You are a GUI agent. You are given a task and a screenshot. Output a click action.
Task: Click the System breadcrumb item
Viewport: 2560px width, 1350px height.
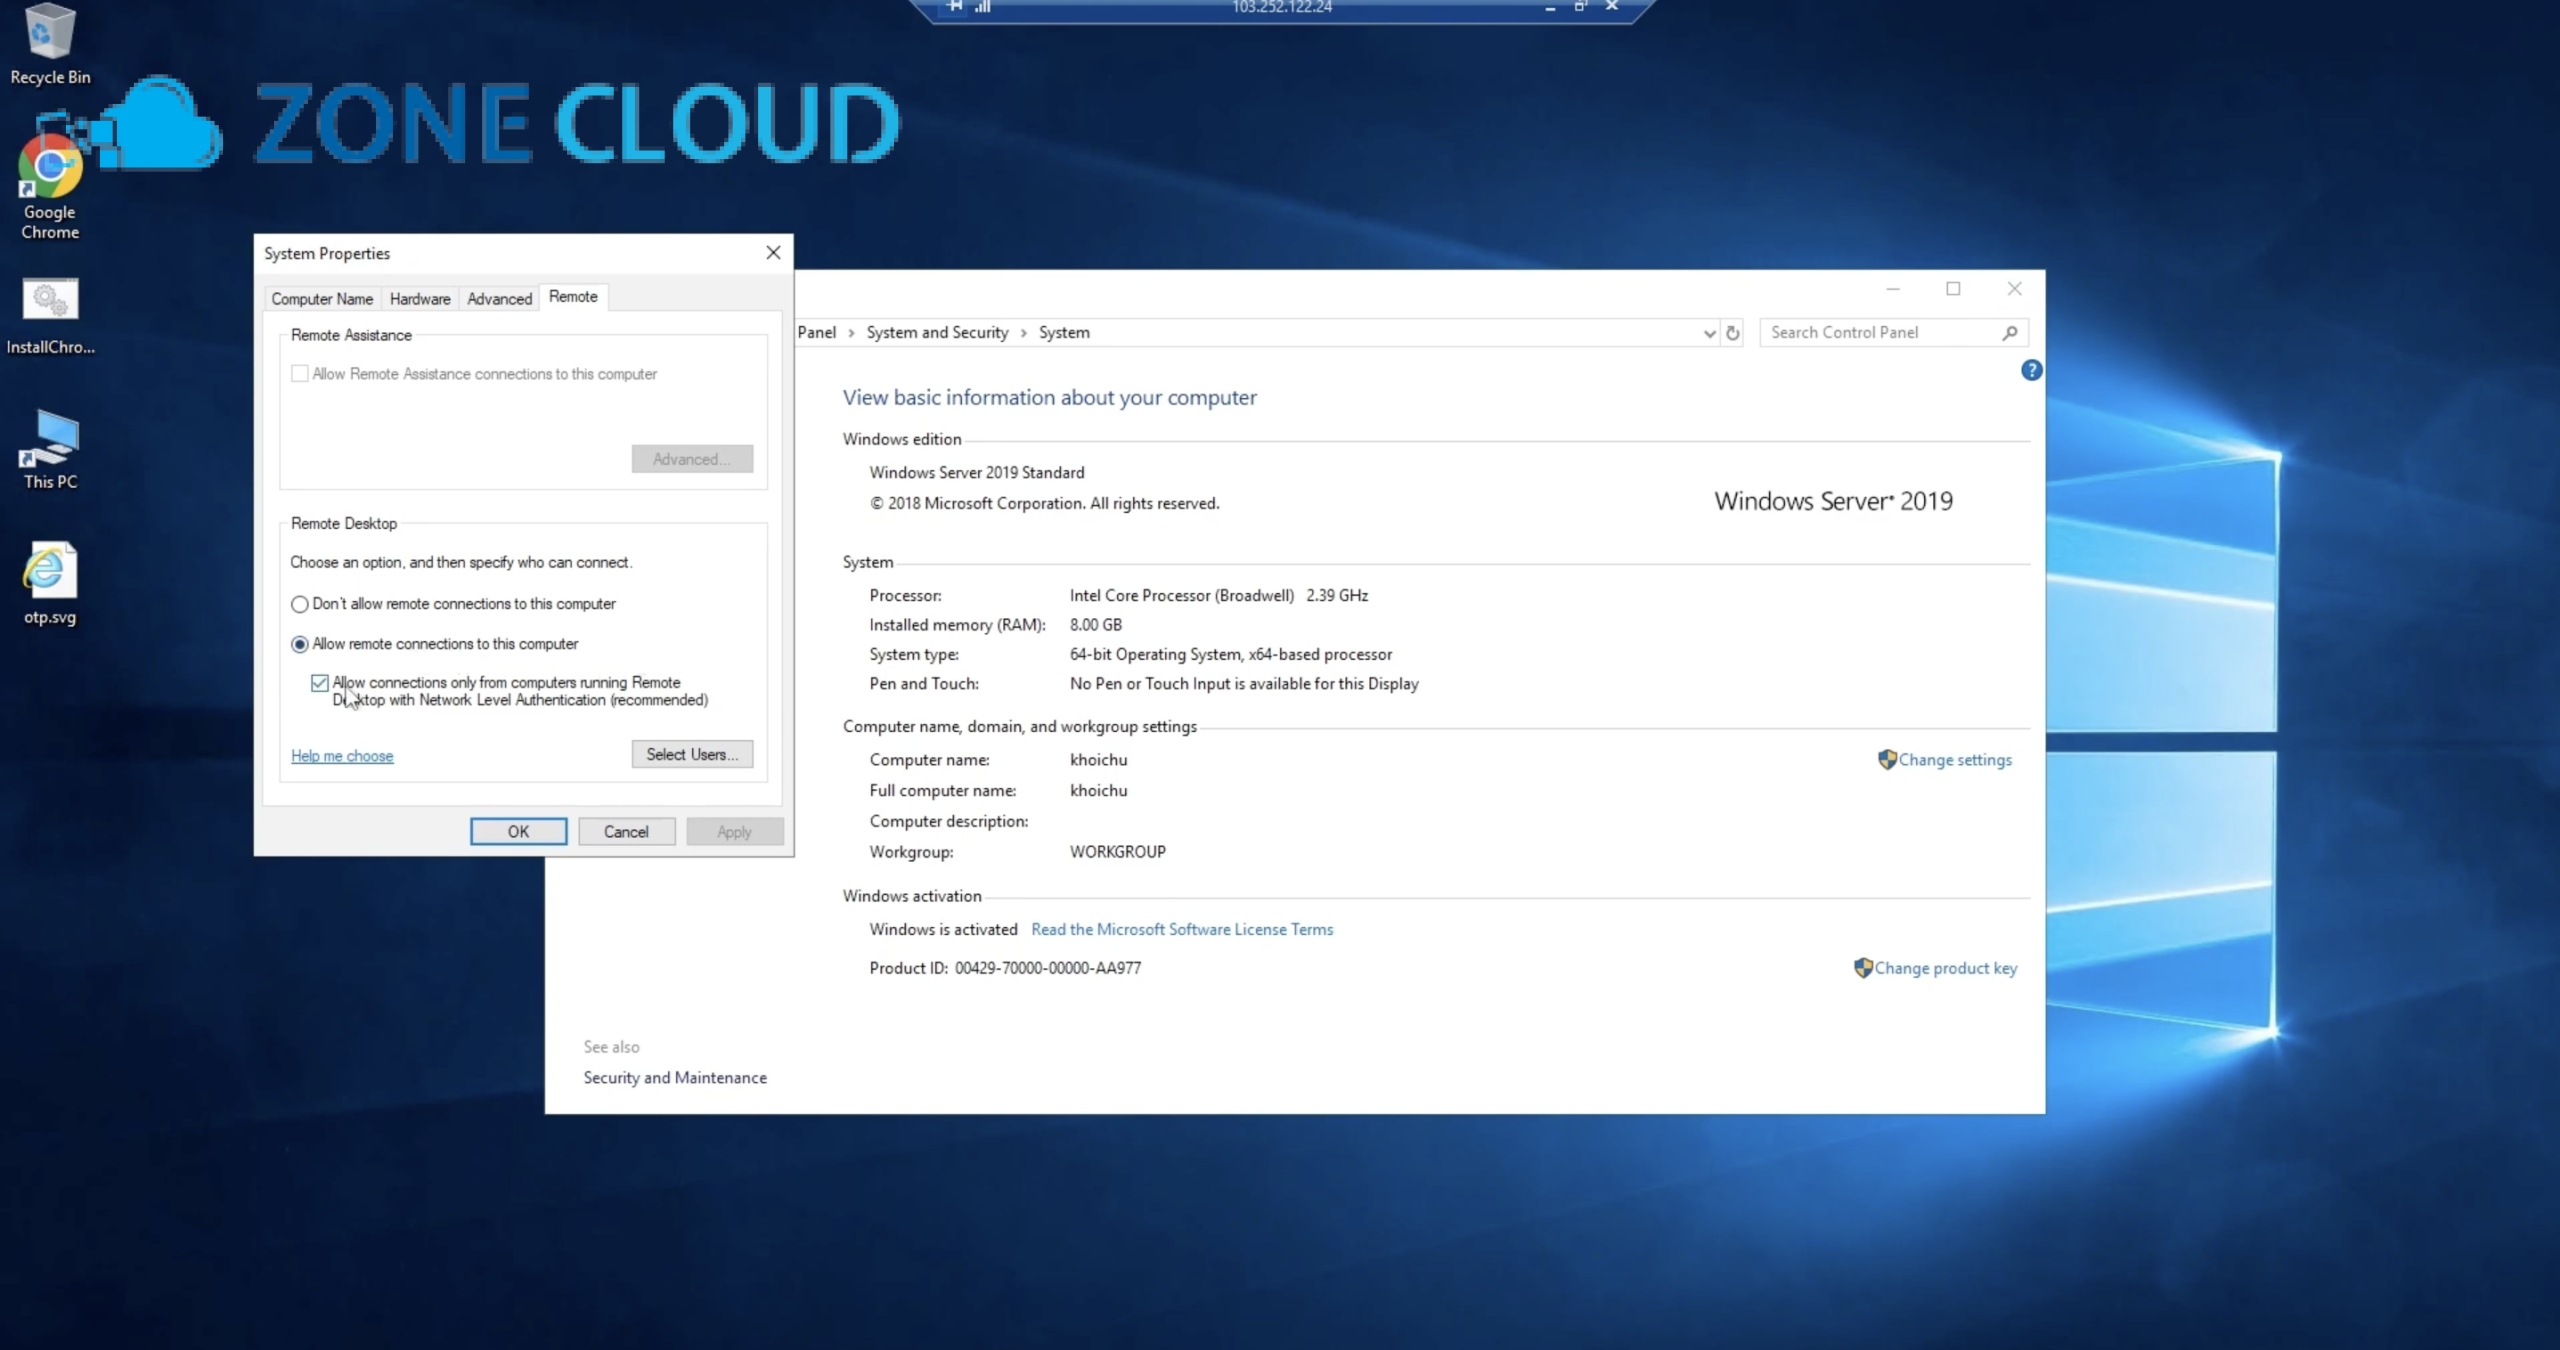1064,333
